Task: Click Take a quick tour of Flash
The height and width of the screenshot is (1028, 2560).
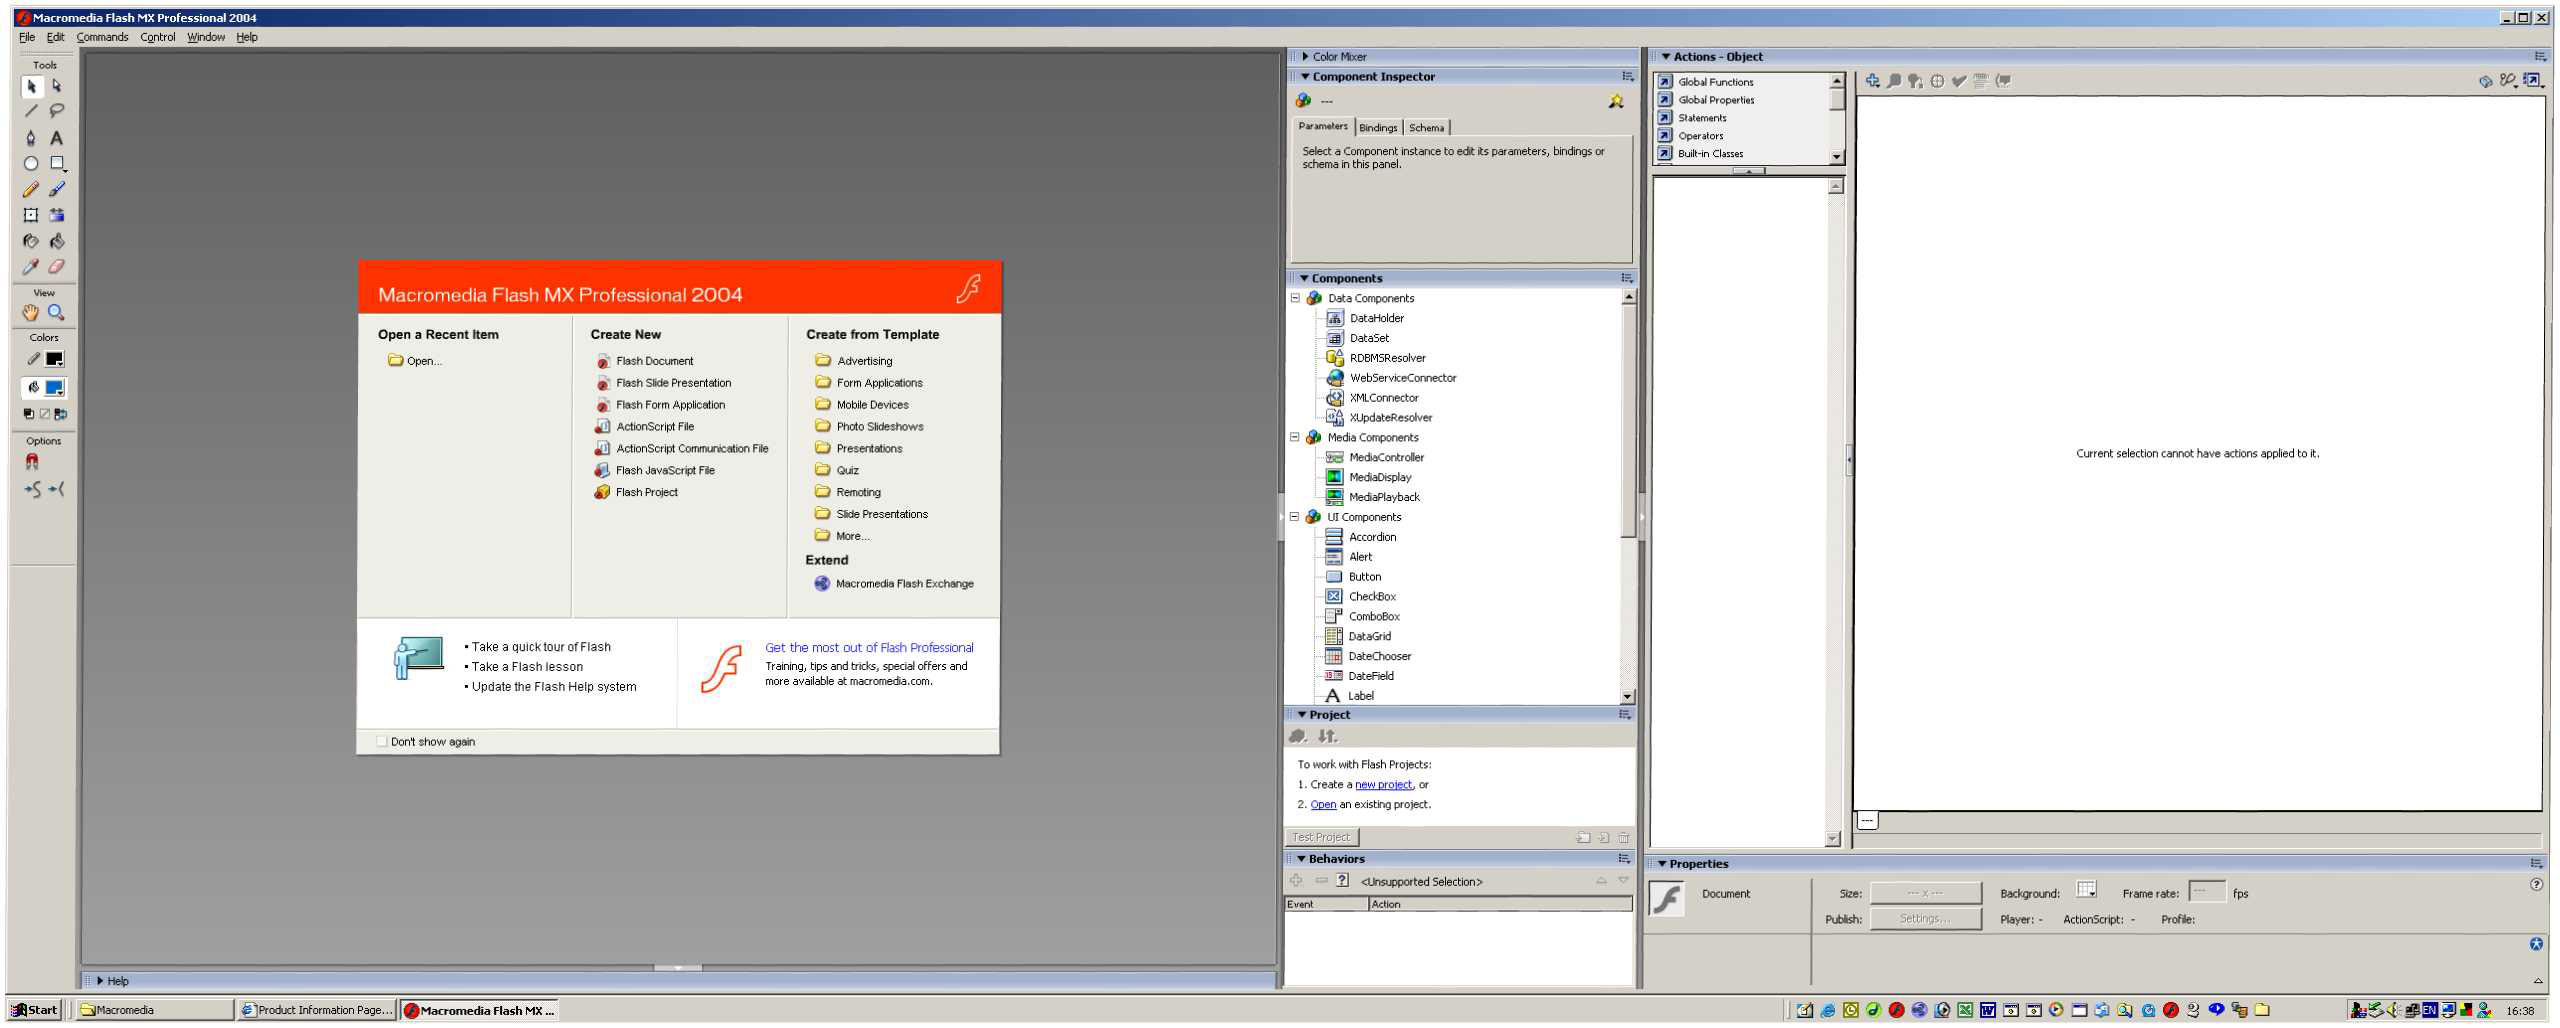Action: click(x=541, y=647)
